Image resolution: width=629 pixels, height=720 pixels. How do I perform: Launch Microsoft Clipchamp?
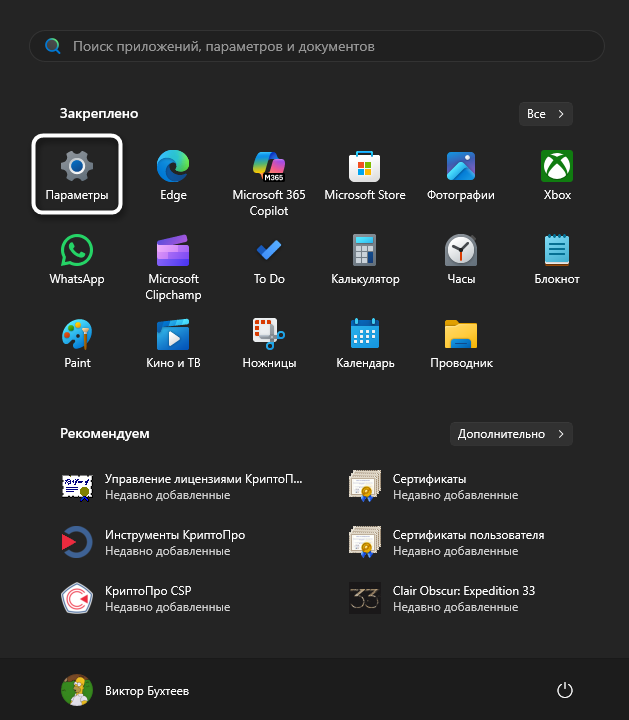[x=173, y=267]
